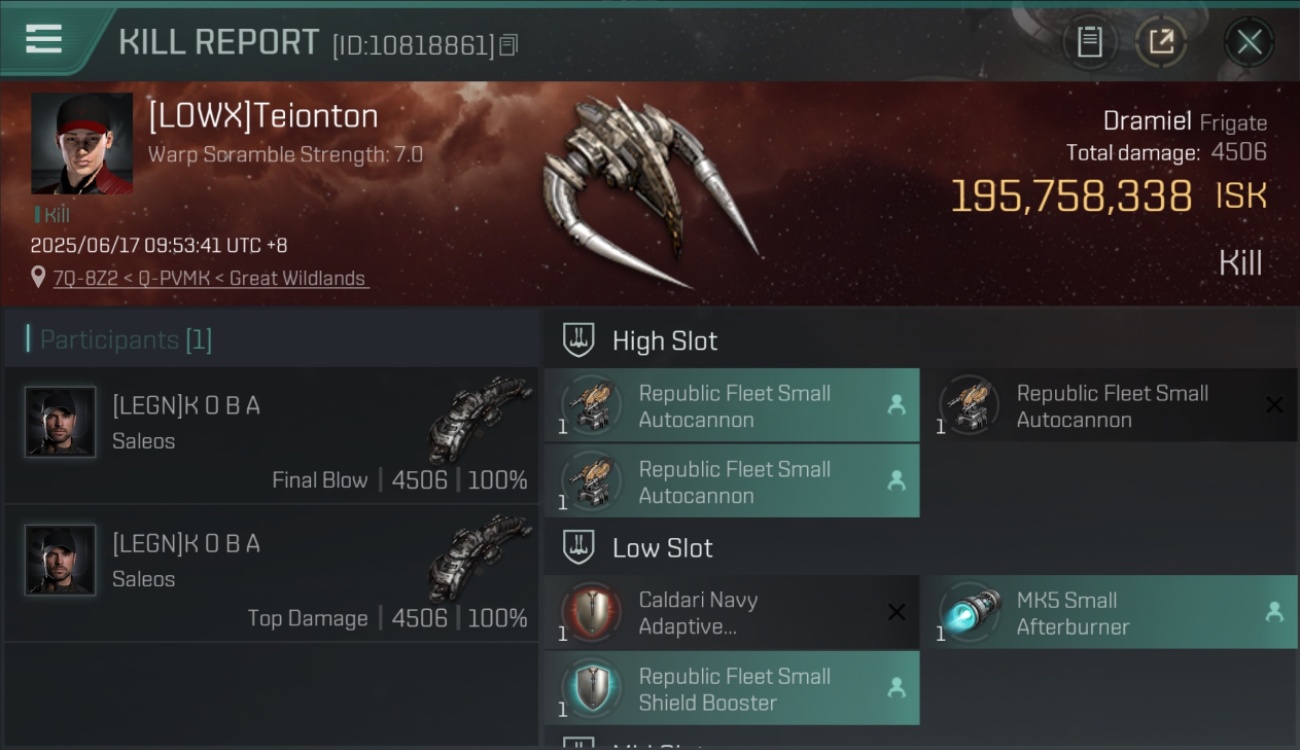
Task: Select the K O B A Final Blow entry
Action: pyautogui.click(x=272, y=435)
